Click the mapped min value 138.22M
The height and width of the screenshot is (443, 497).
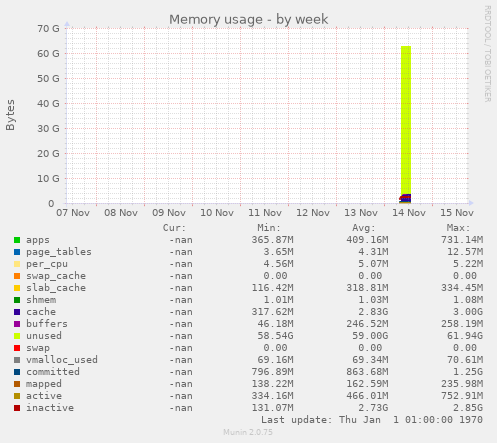272,384
